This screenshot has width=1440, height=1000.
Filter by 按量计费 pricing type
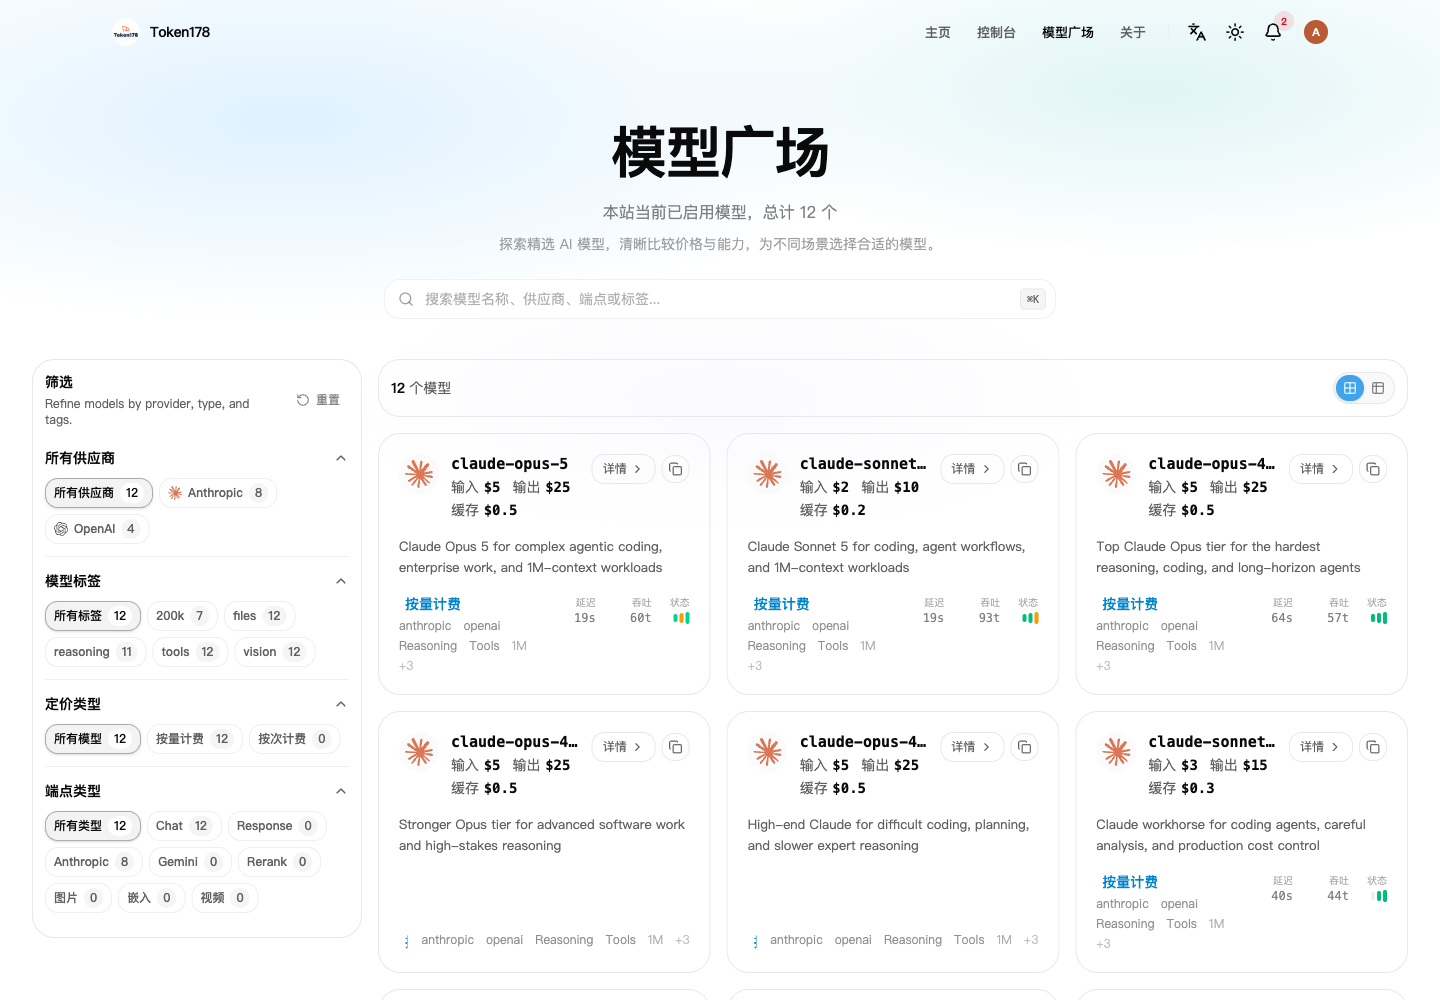[x=194, y=739]
